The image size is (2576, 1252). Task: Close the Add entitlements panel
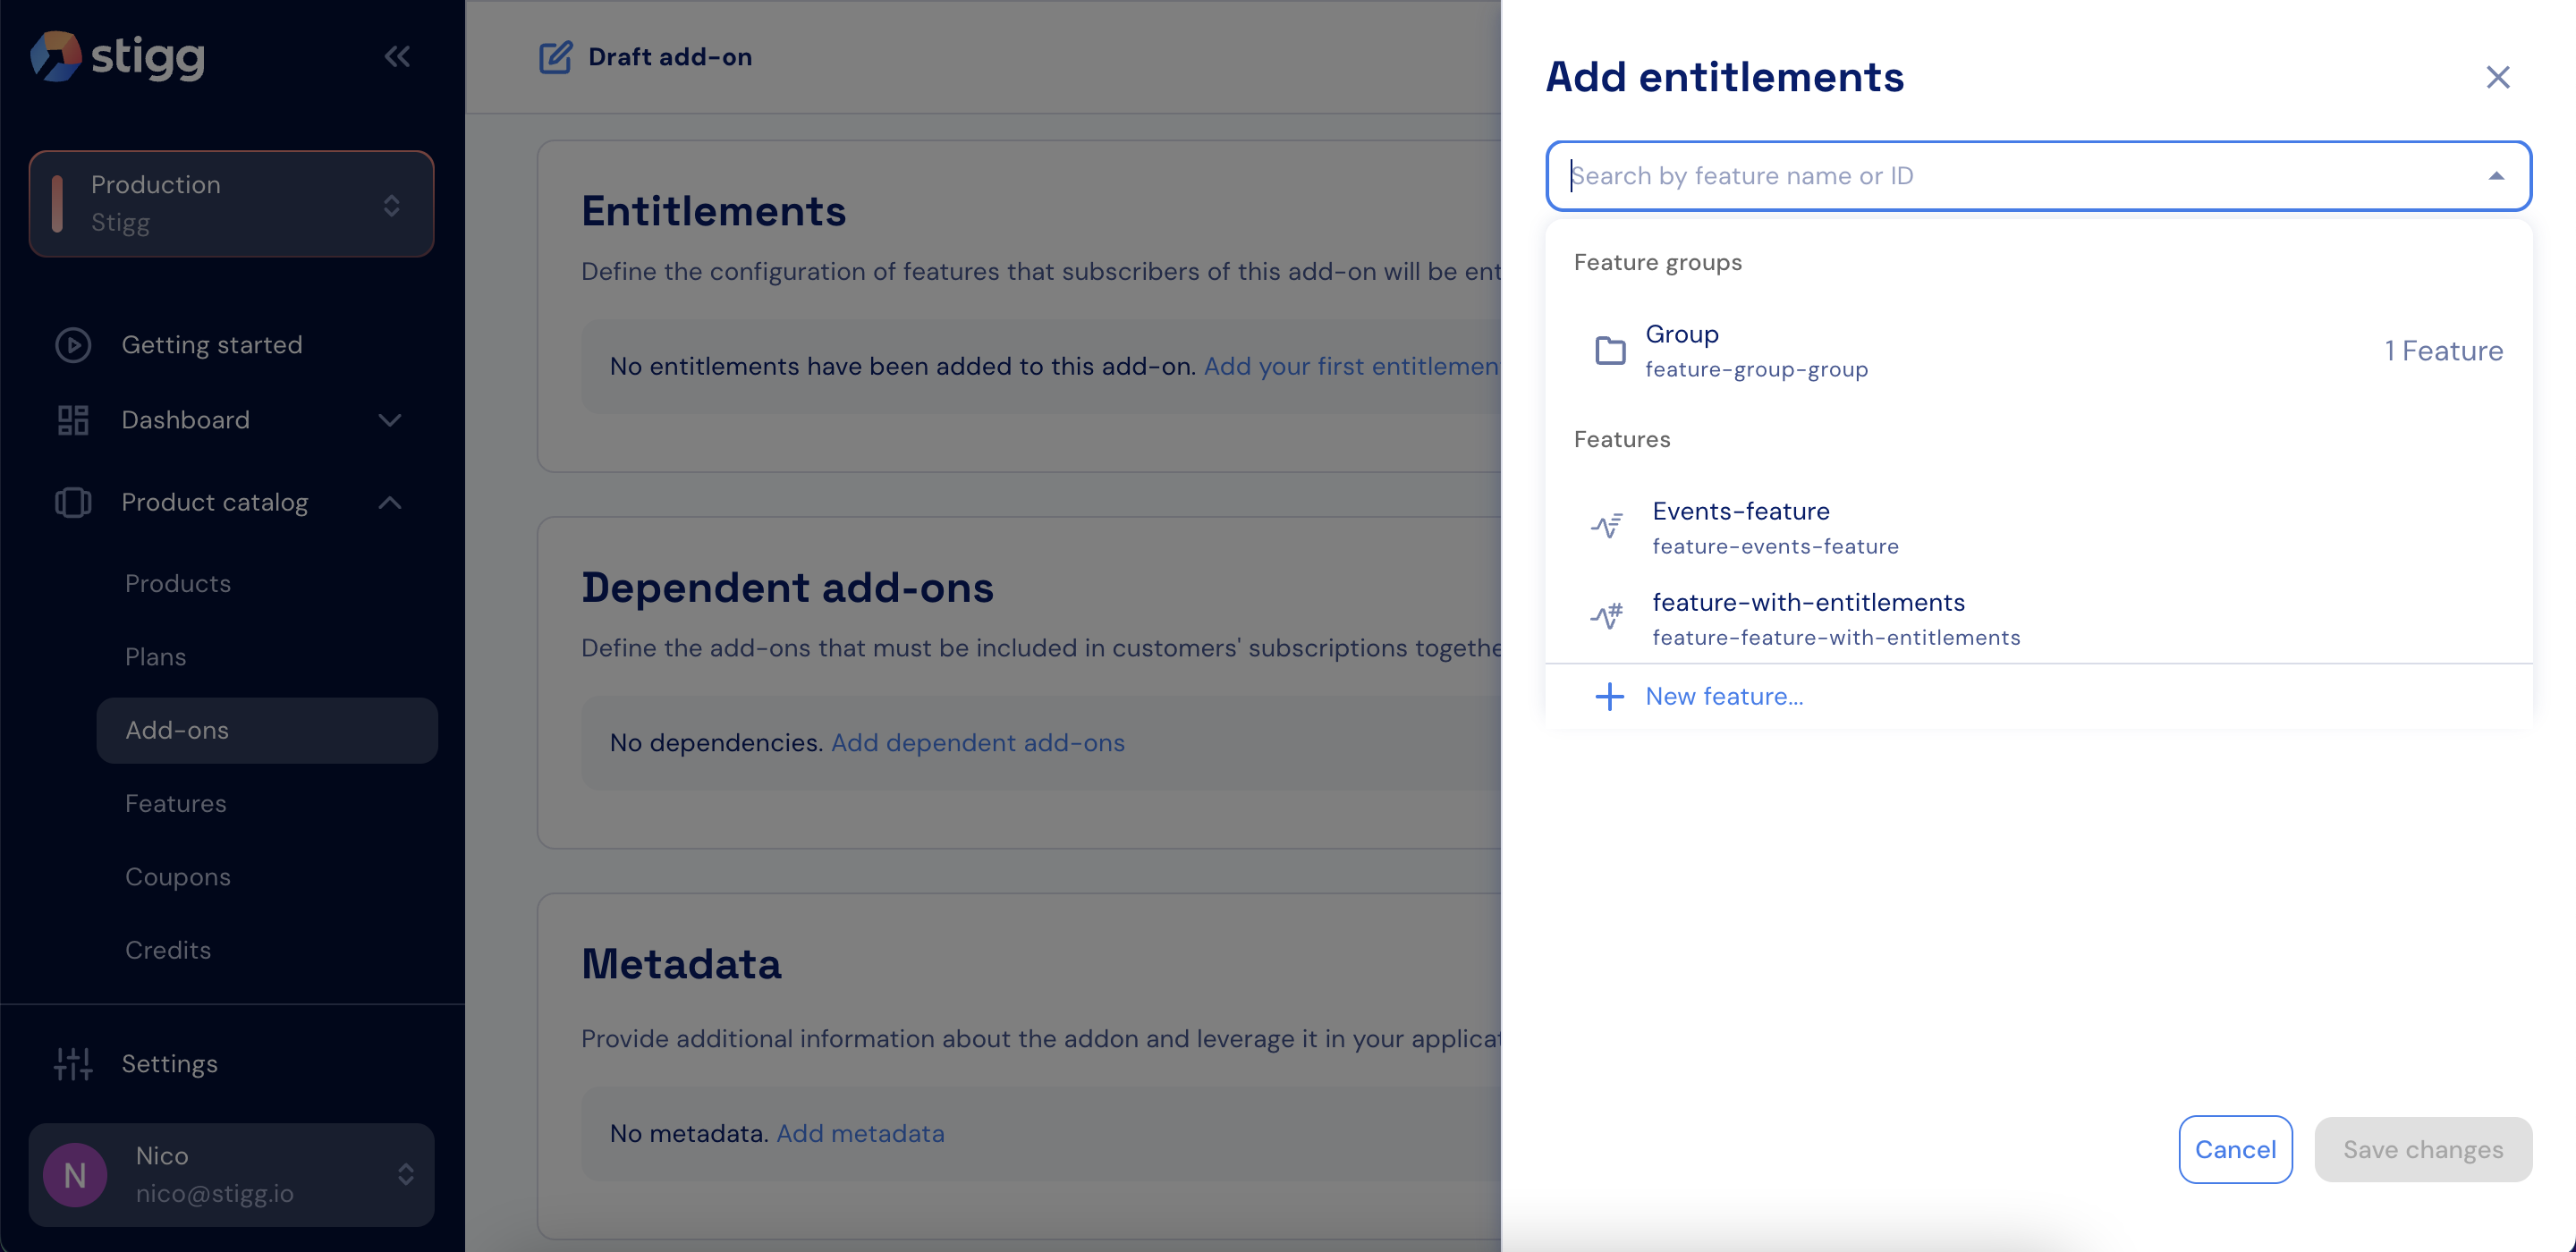(2497, 77)
